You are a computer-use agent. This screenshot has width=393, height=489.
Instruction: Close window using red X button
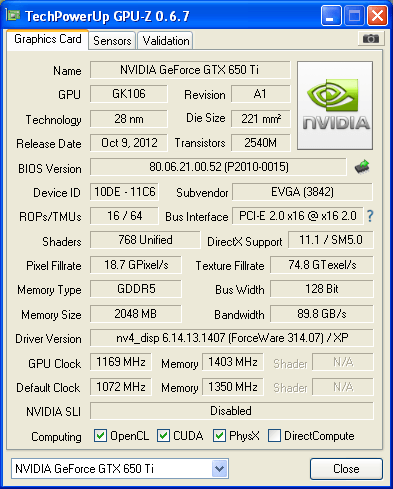tap(377, 15)
